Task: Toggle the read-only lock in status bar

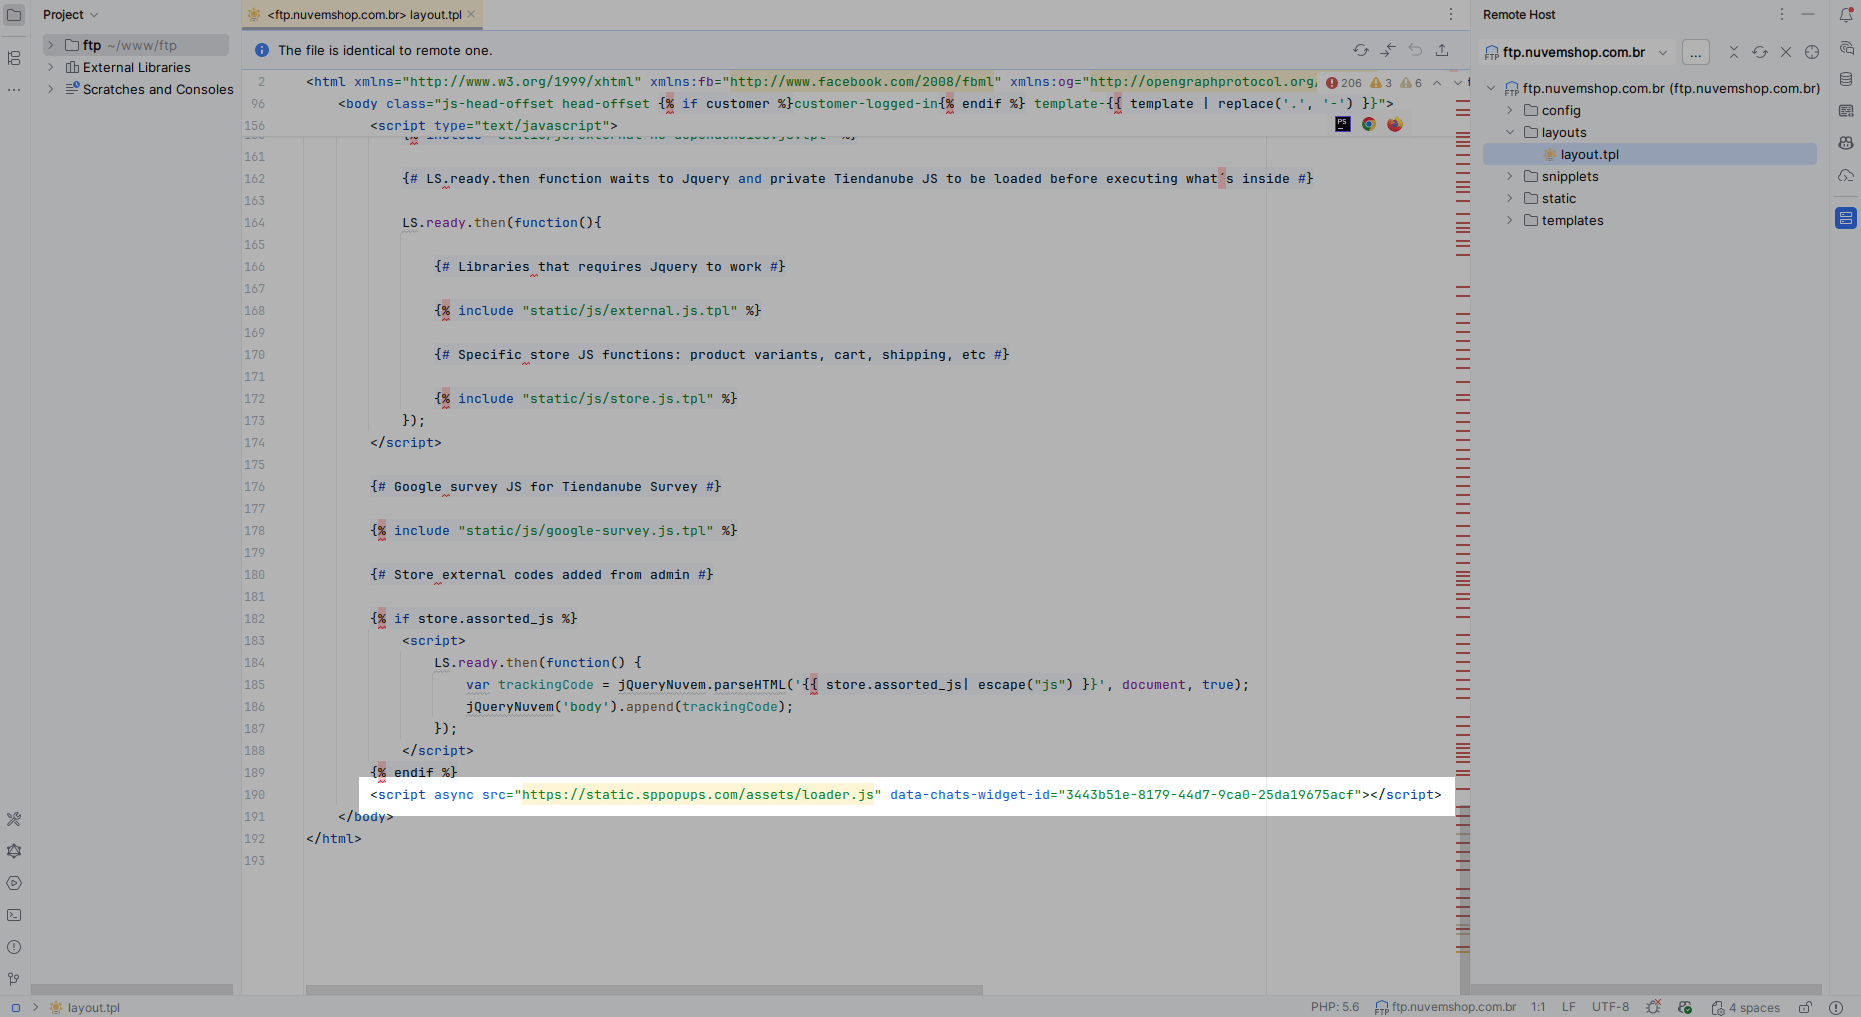Action: (x=1805, y=1007)
